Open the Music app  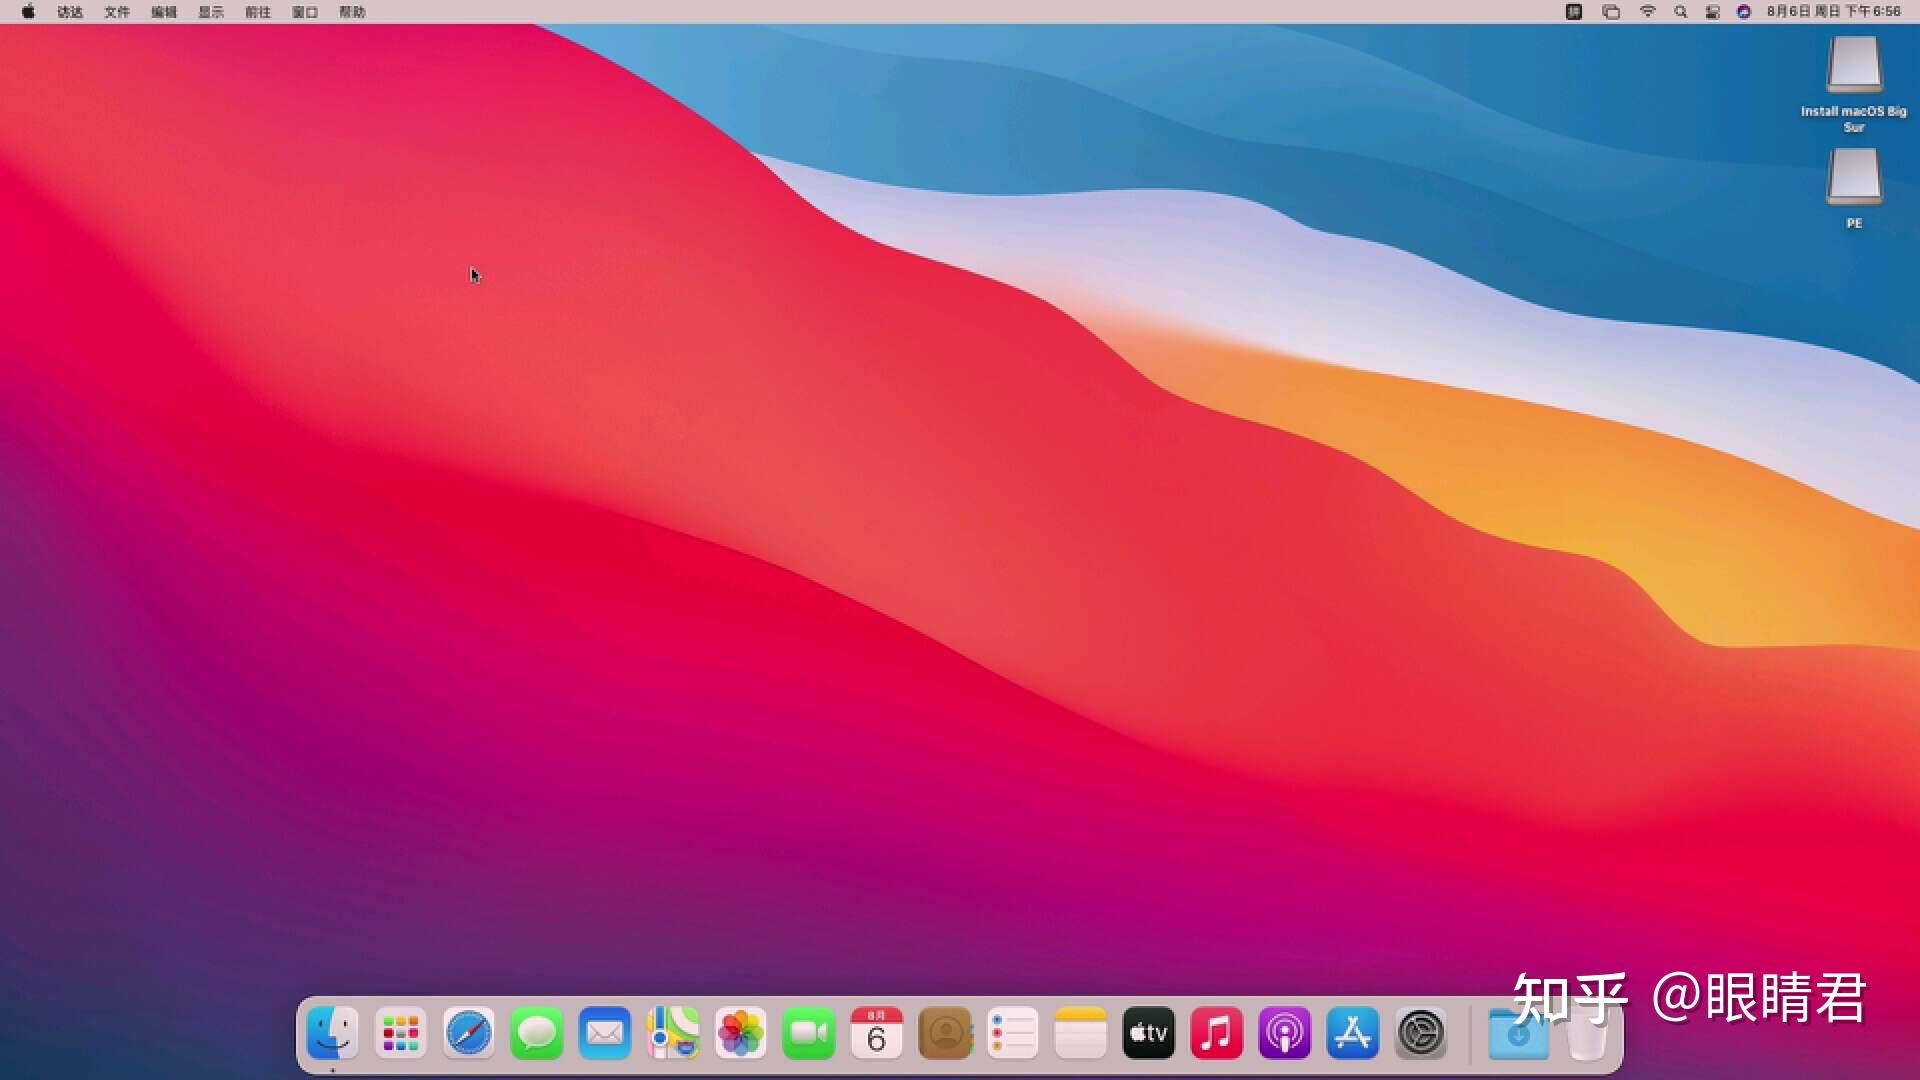click(1216, 1033)
